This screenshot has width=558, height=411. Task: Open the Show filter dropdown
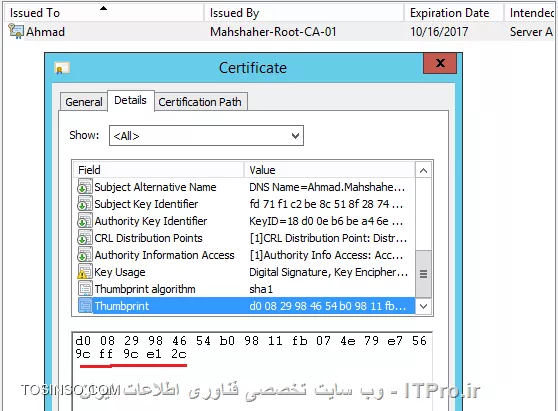(295, 136)
